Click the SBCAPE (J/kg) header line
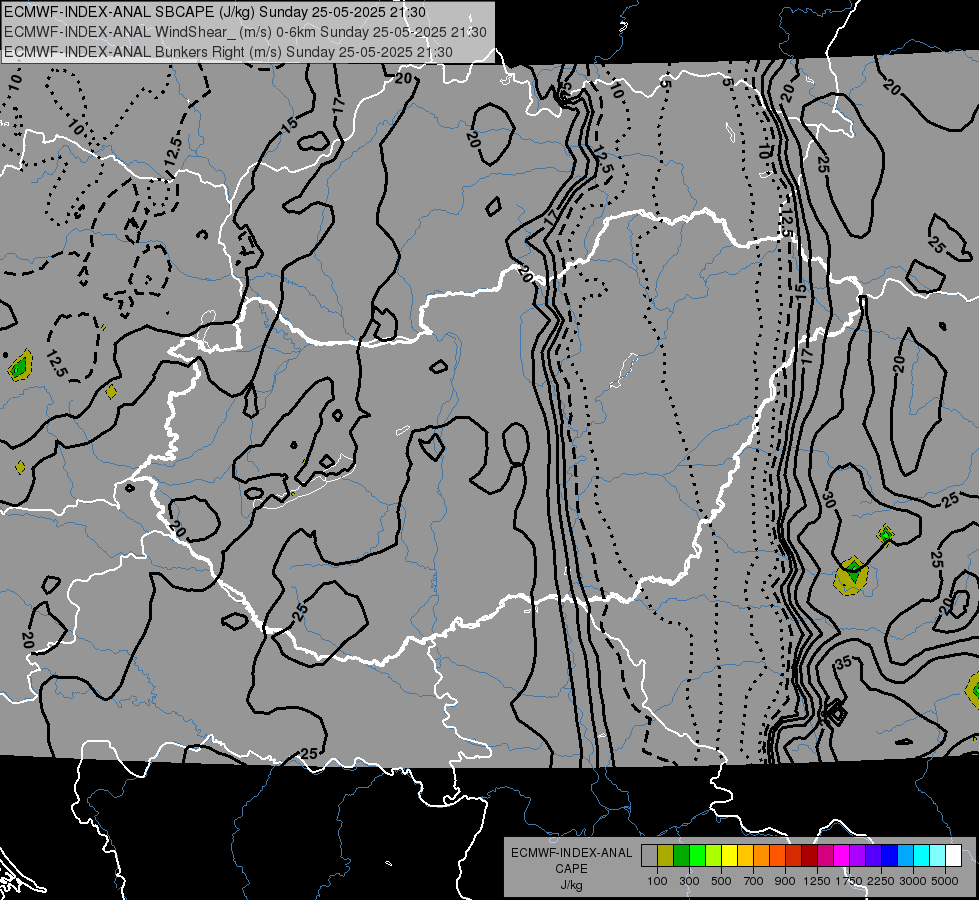Screen dimensions: 979x900 coord(215,12)
